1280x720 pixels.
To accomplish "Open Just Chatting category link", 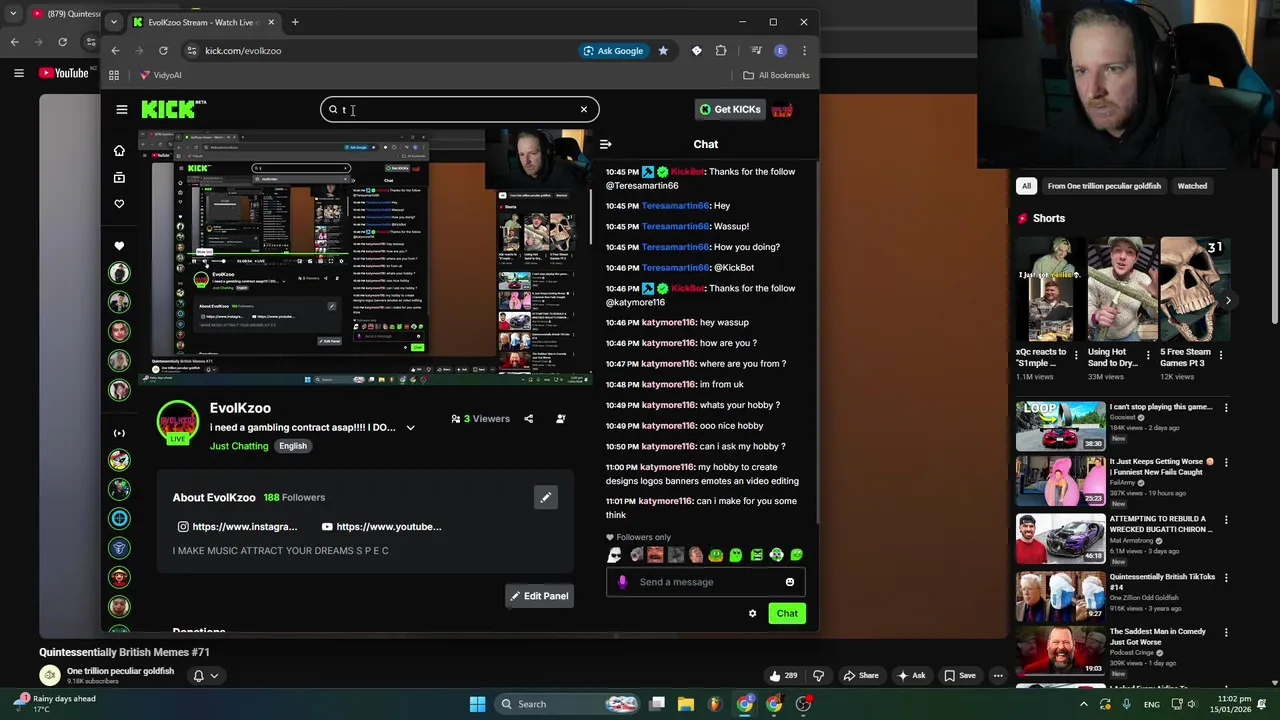I will tap(239, 446).
